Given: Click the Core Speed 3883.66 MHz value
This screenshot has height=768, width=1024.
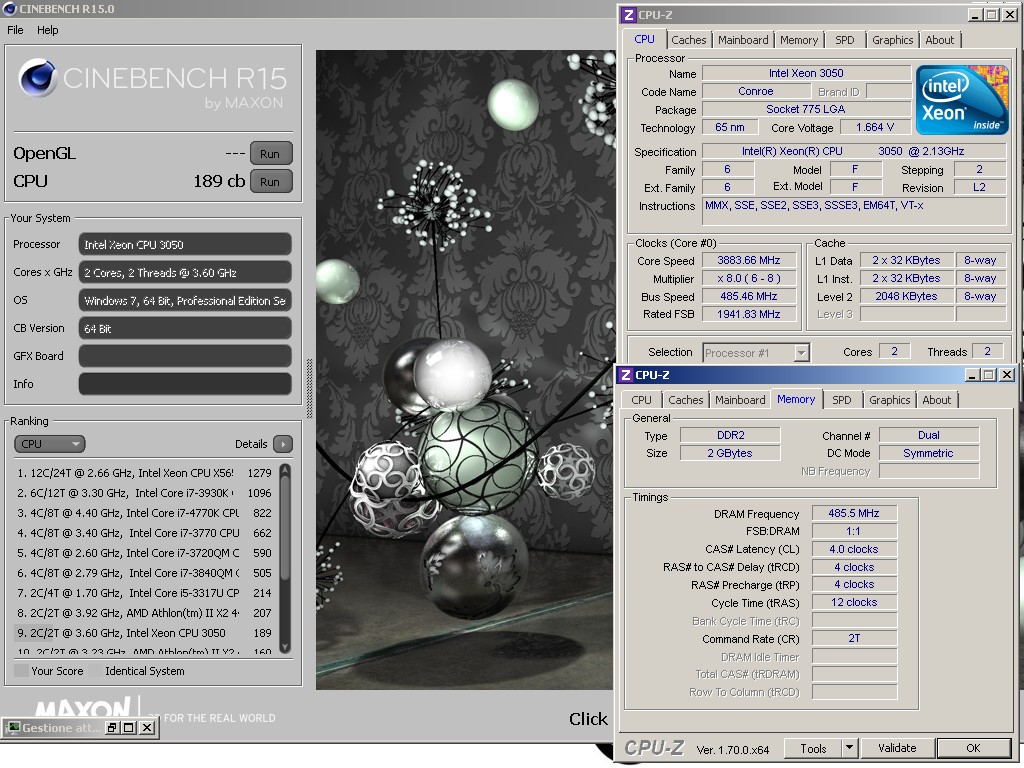Looking at the screenshot, I should coord(749,260).
